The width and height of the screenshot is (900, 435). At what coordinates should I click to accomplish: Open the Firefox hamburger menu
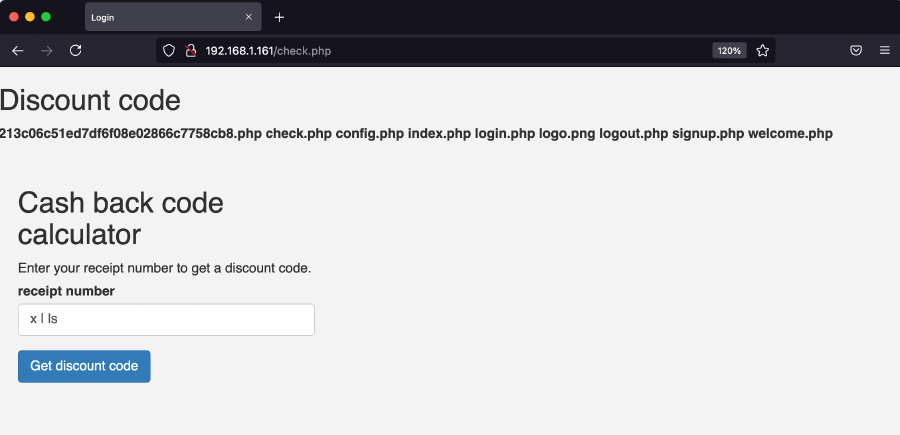point(884,50)
